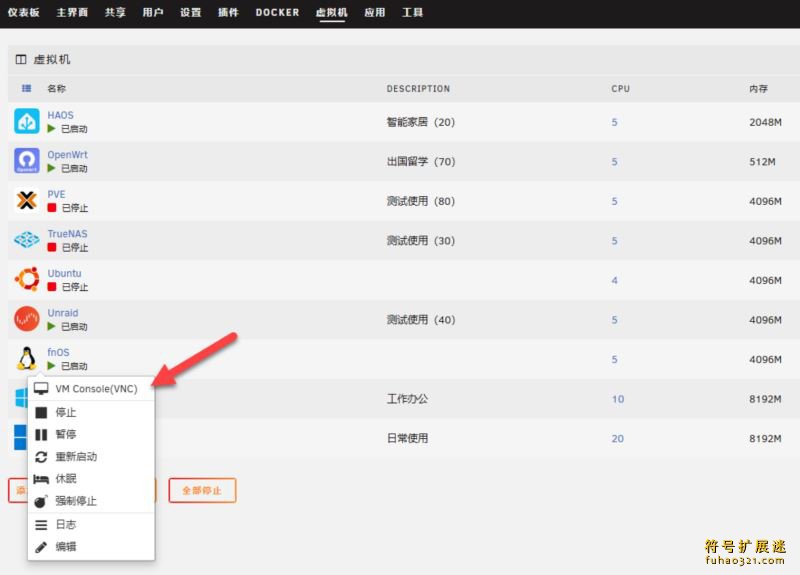The width and height of the screenshot is (800, 575).
Task: Click the restart arrows icon in menu
Action: point(41,457)
